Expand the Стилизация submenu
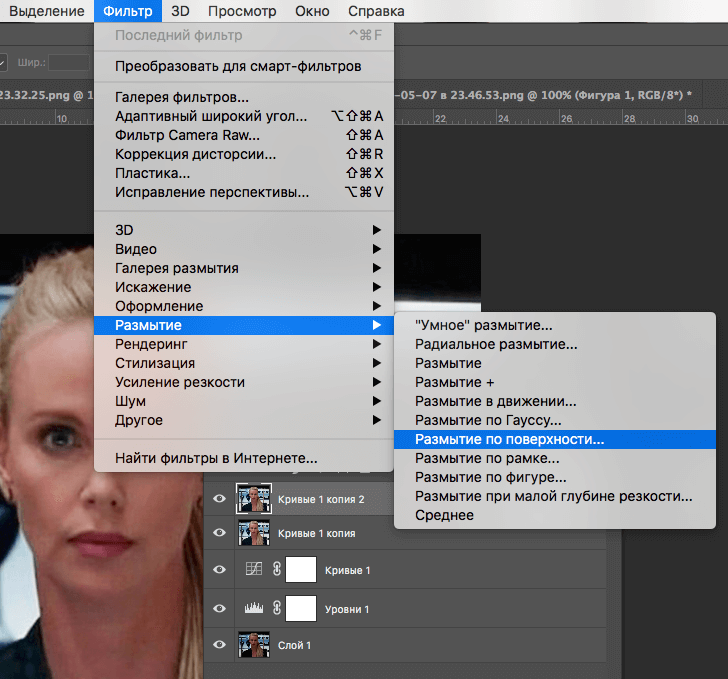This screenshot has width=728, height=679. [x=244, y=363]
